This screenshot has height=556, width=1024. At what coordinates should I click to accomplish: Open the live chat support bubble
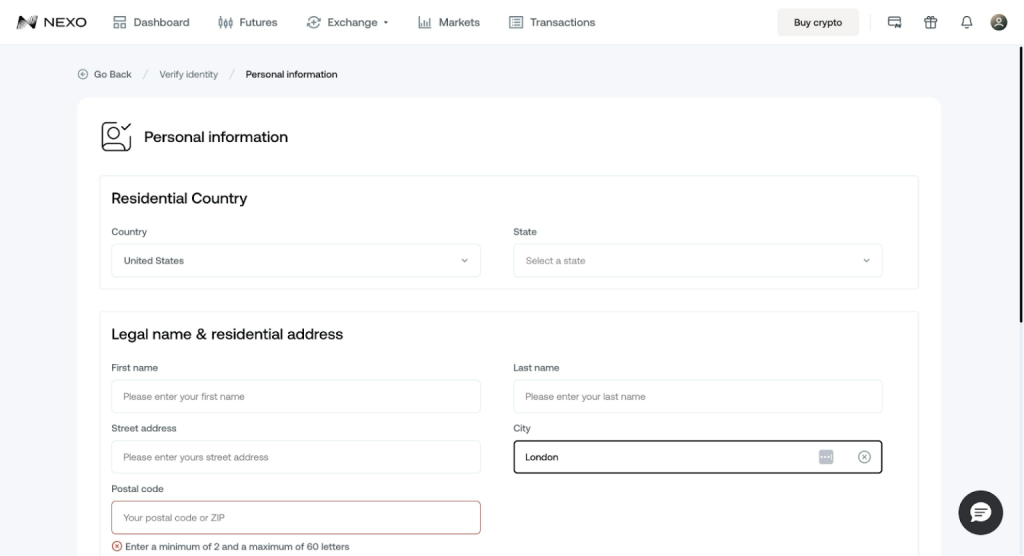click(x=980, y=513)
